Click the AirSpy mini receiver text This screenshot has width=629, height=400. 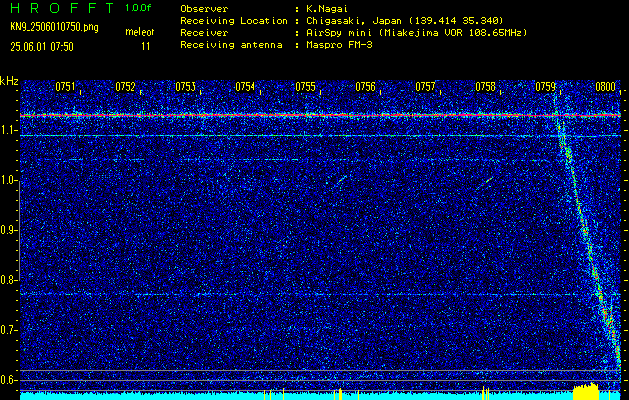416,33
